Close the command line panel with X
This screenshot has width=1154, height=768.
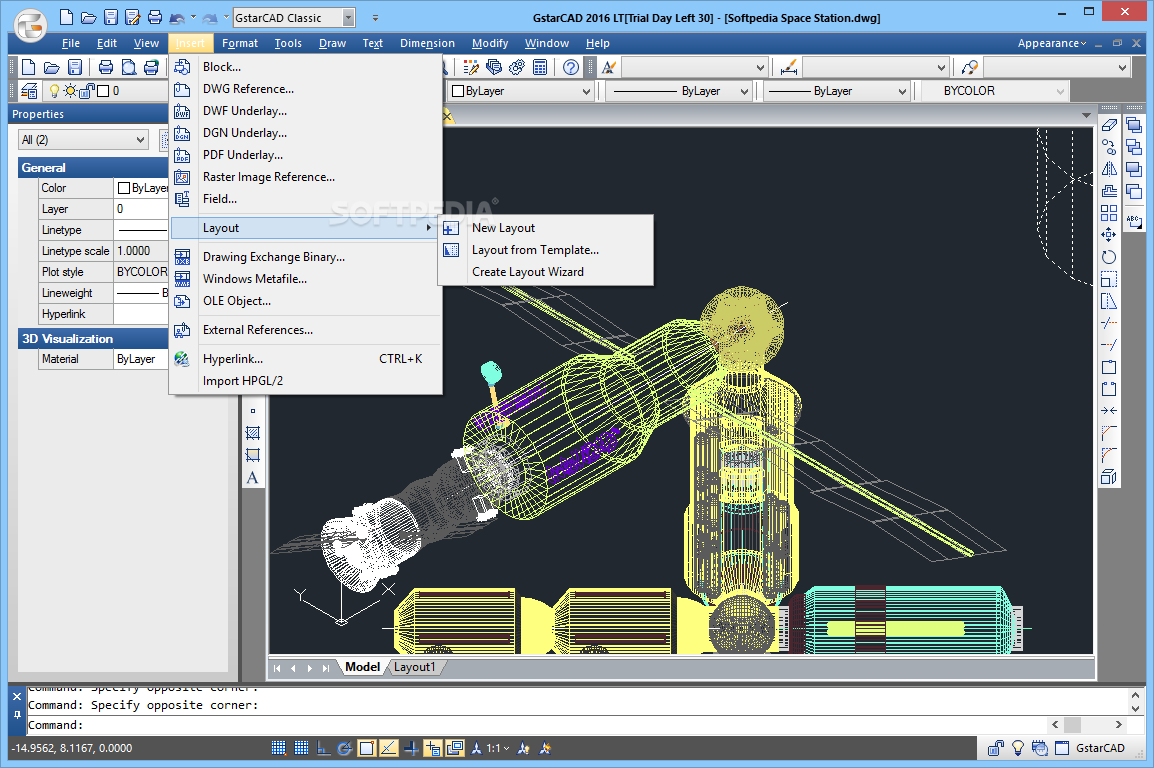point(17,697)
